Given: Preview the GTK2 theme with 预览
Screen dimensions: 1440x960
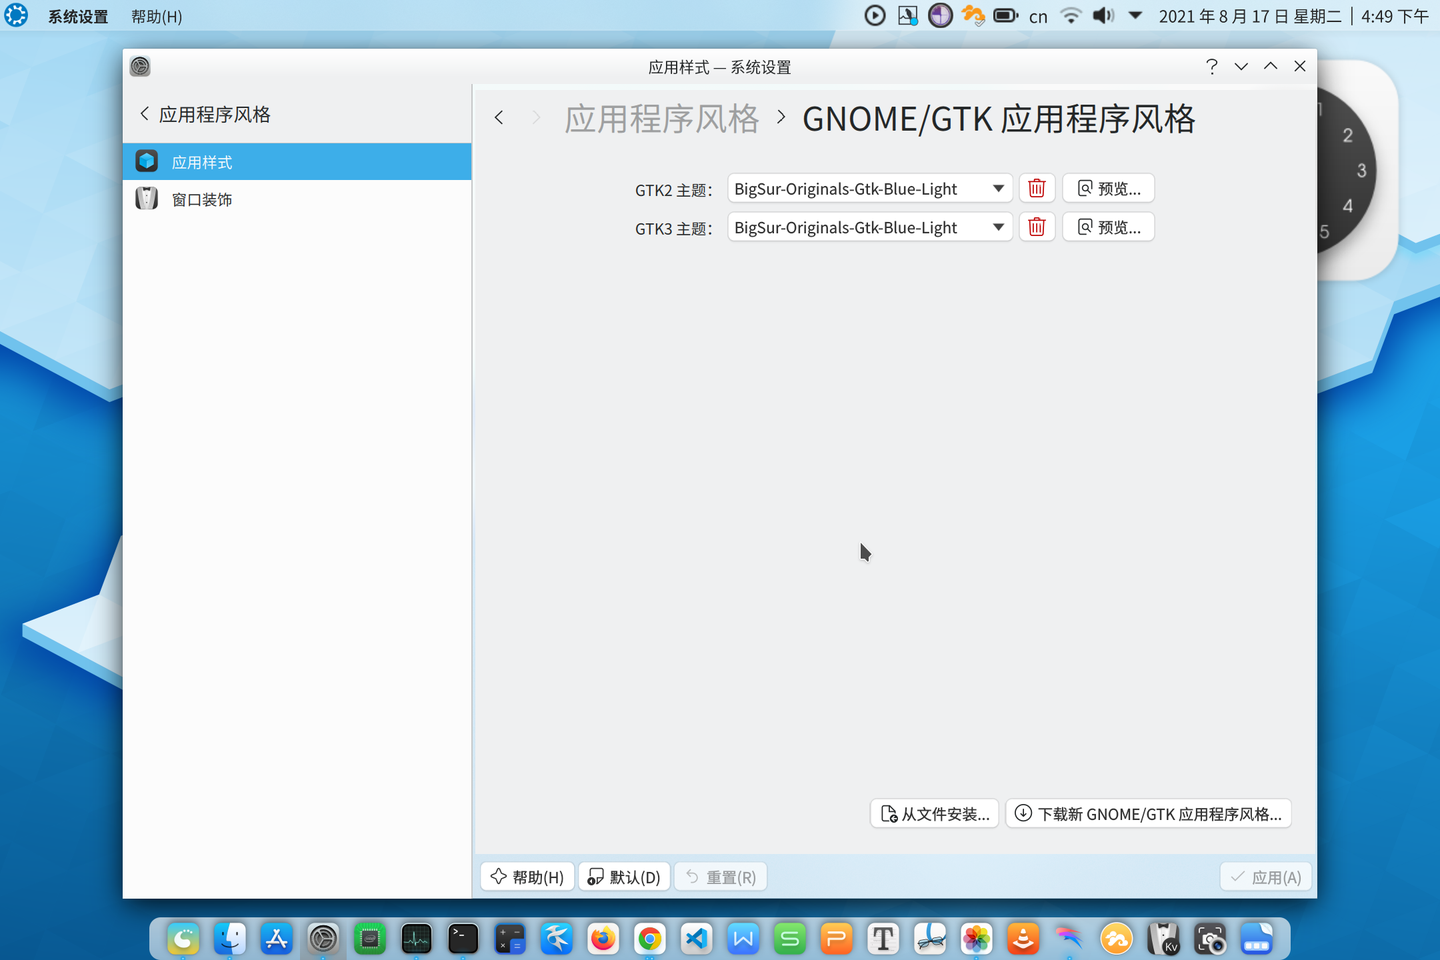Looking at the screenshot, I should [x=1108, y=188].
